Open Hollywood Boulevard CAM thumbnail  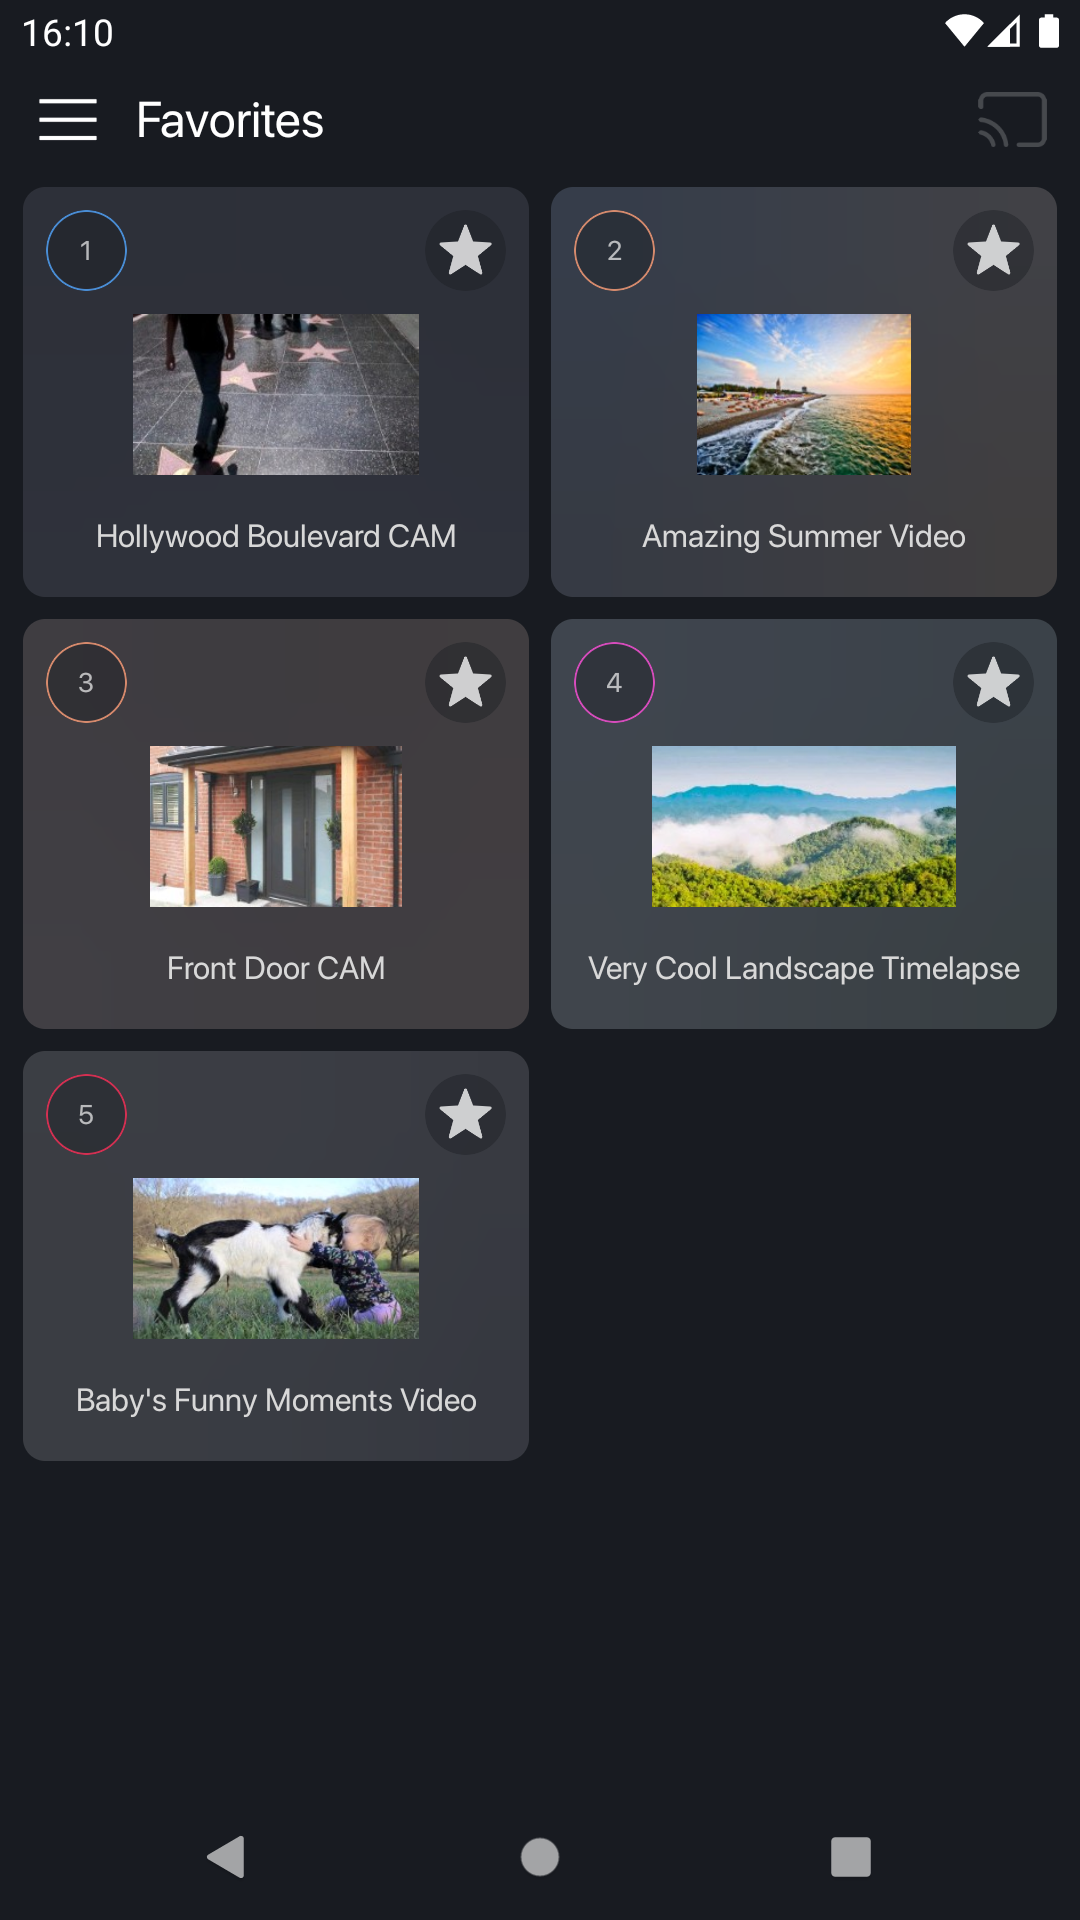point(276,394)
